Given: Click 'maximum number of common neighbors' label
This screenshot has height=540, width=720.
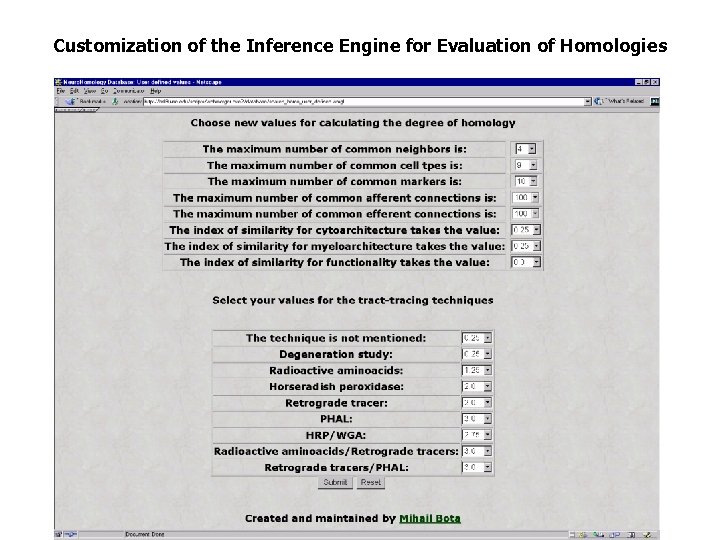Looking at the screenshot, I should pos(334,149).
